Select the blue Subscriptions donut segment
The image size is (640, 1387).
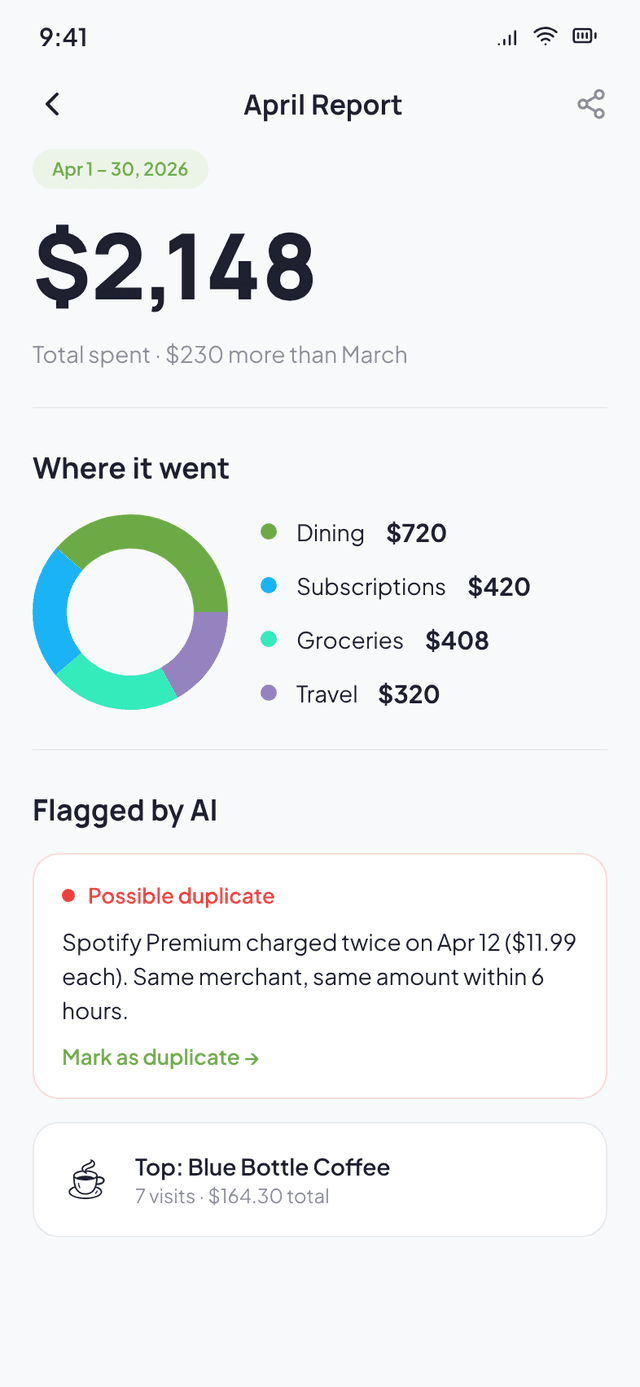coord(52,612)
